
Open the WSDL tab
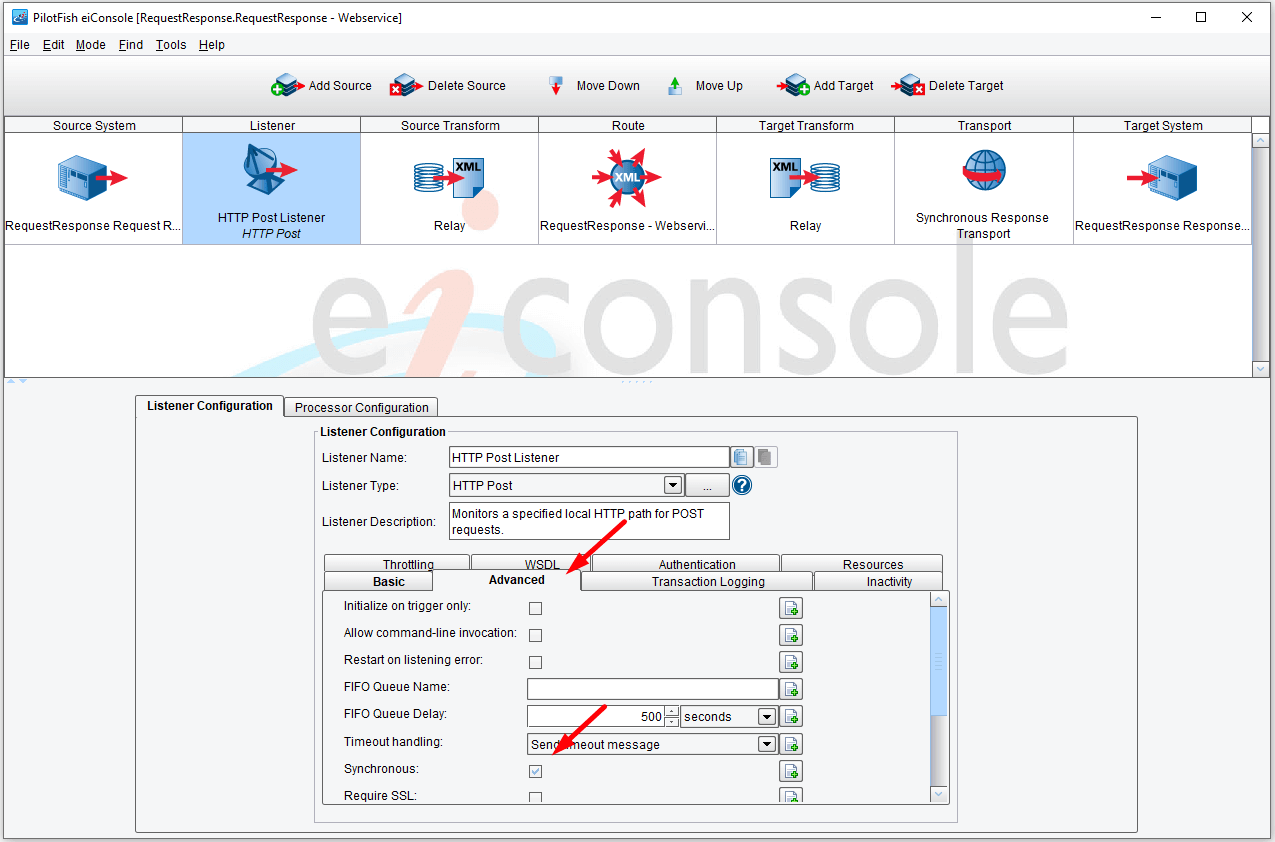(531, 564)
